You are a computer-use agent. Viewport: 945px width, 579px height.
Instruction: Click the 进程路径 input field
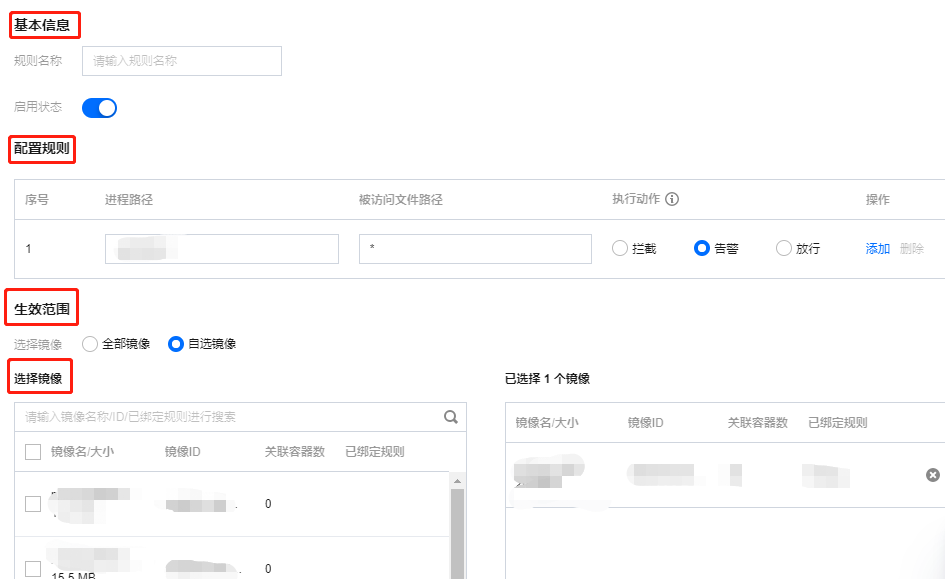point(221,249)
